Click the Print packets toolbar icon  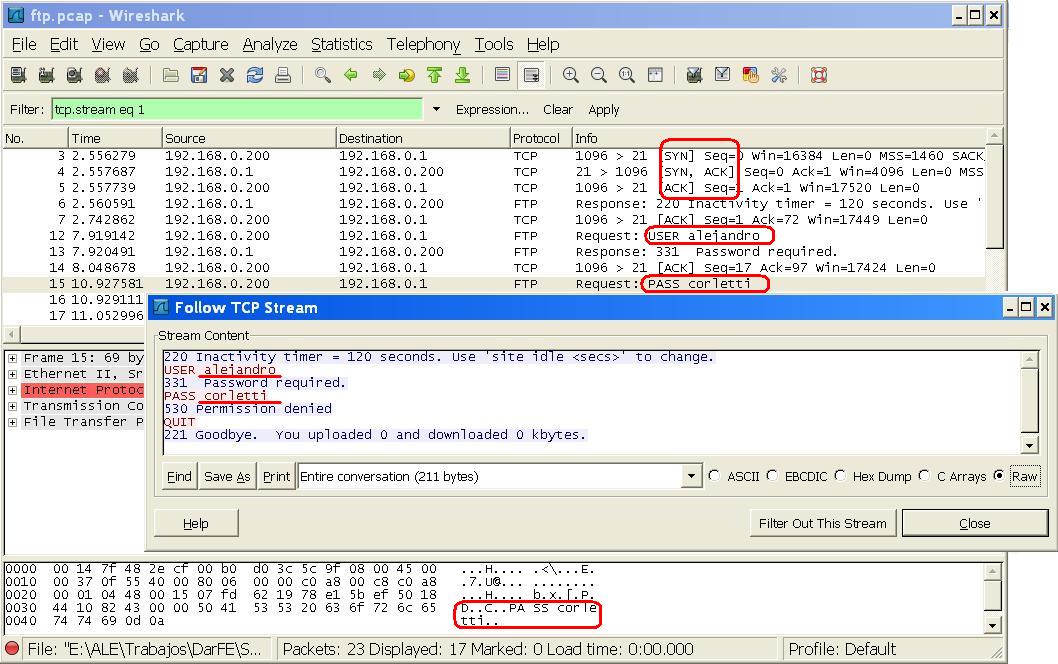click(x=283, y=75)
